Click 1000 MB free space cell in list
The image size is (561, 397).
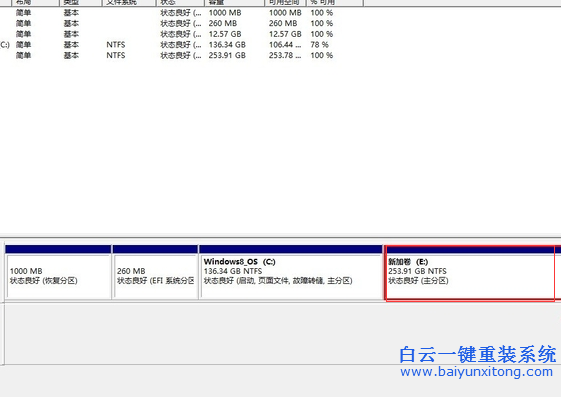285,13
